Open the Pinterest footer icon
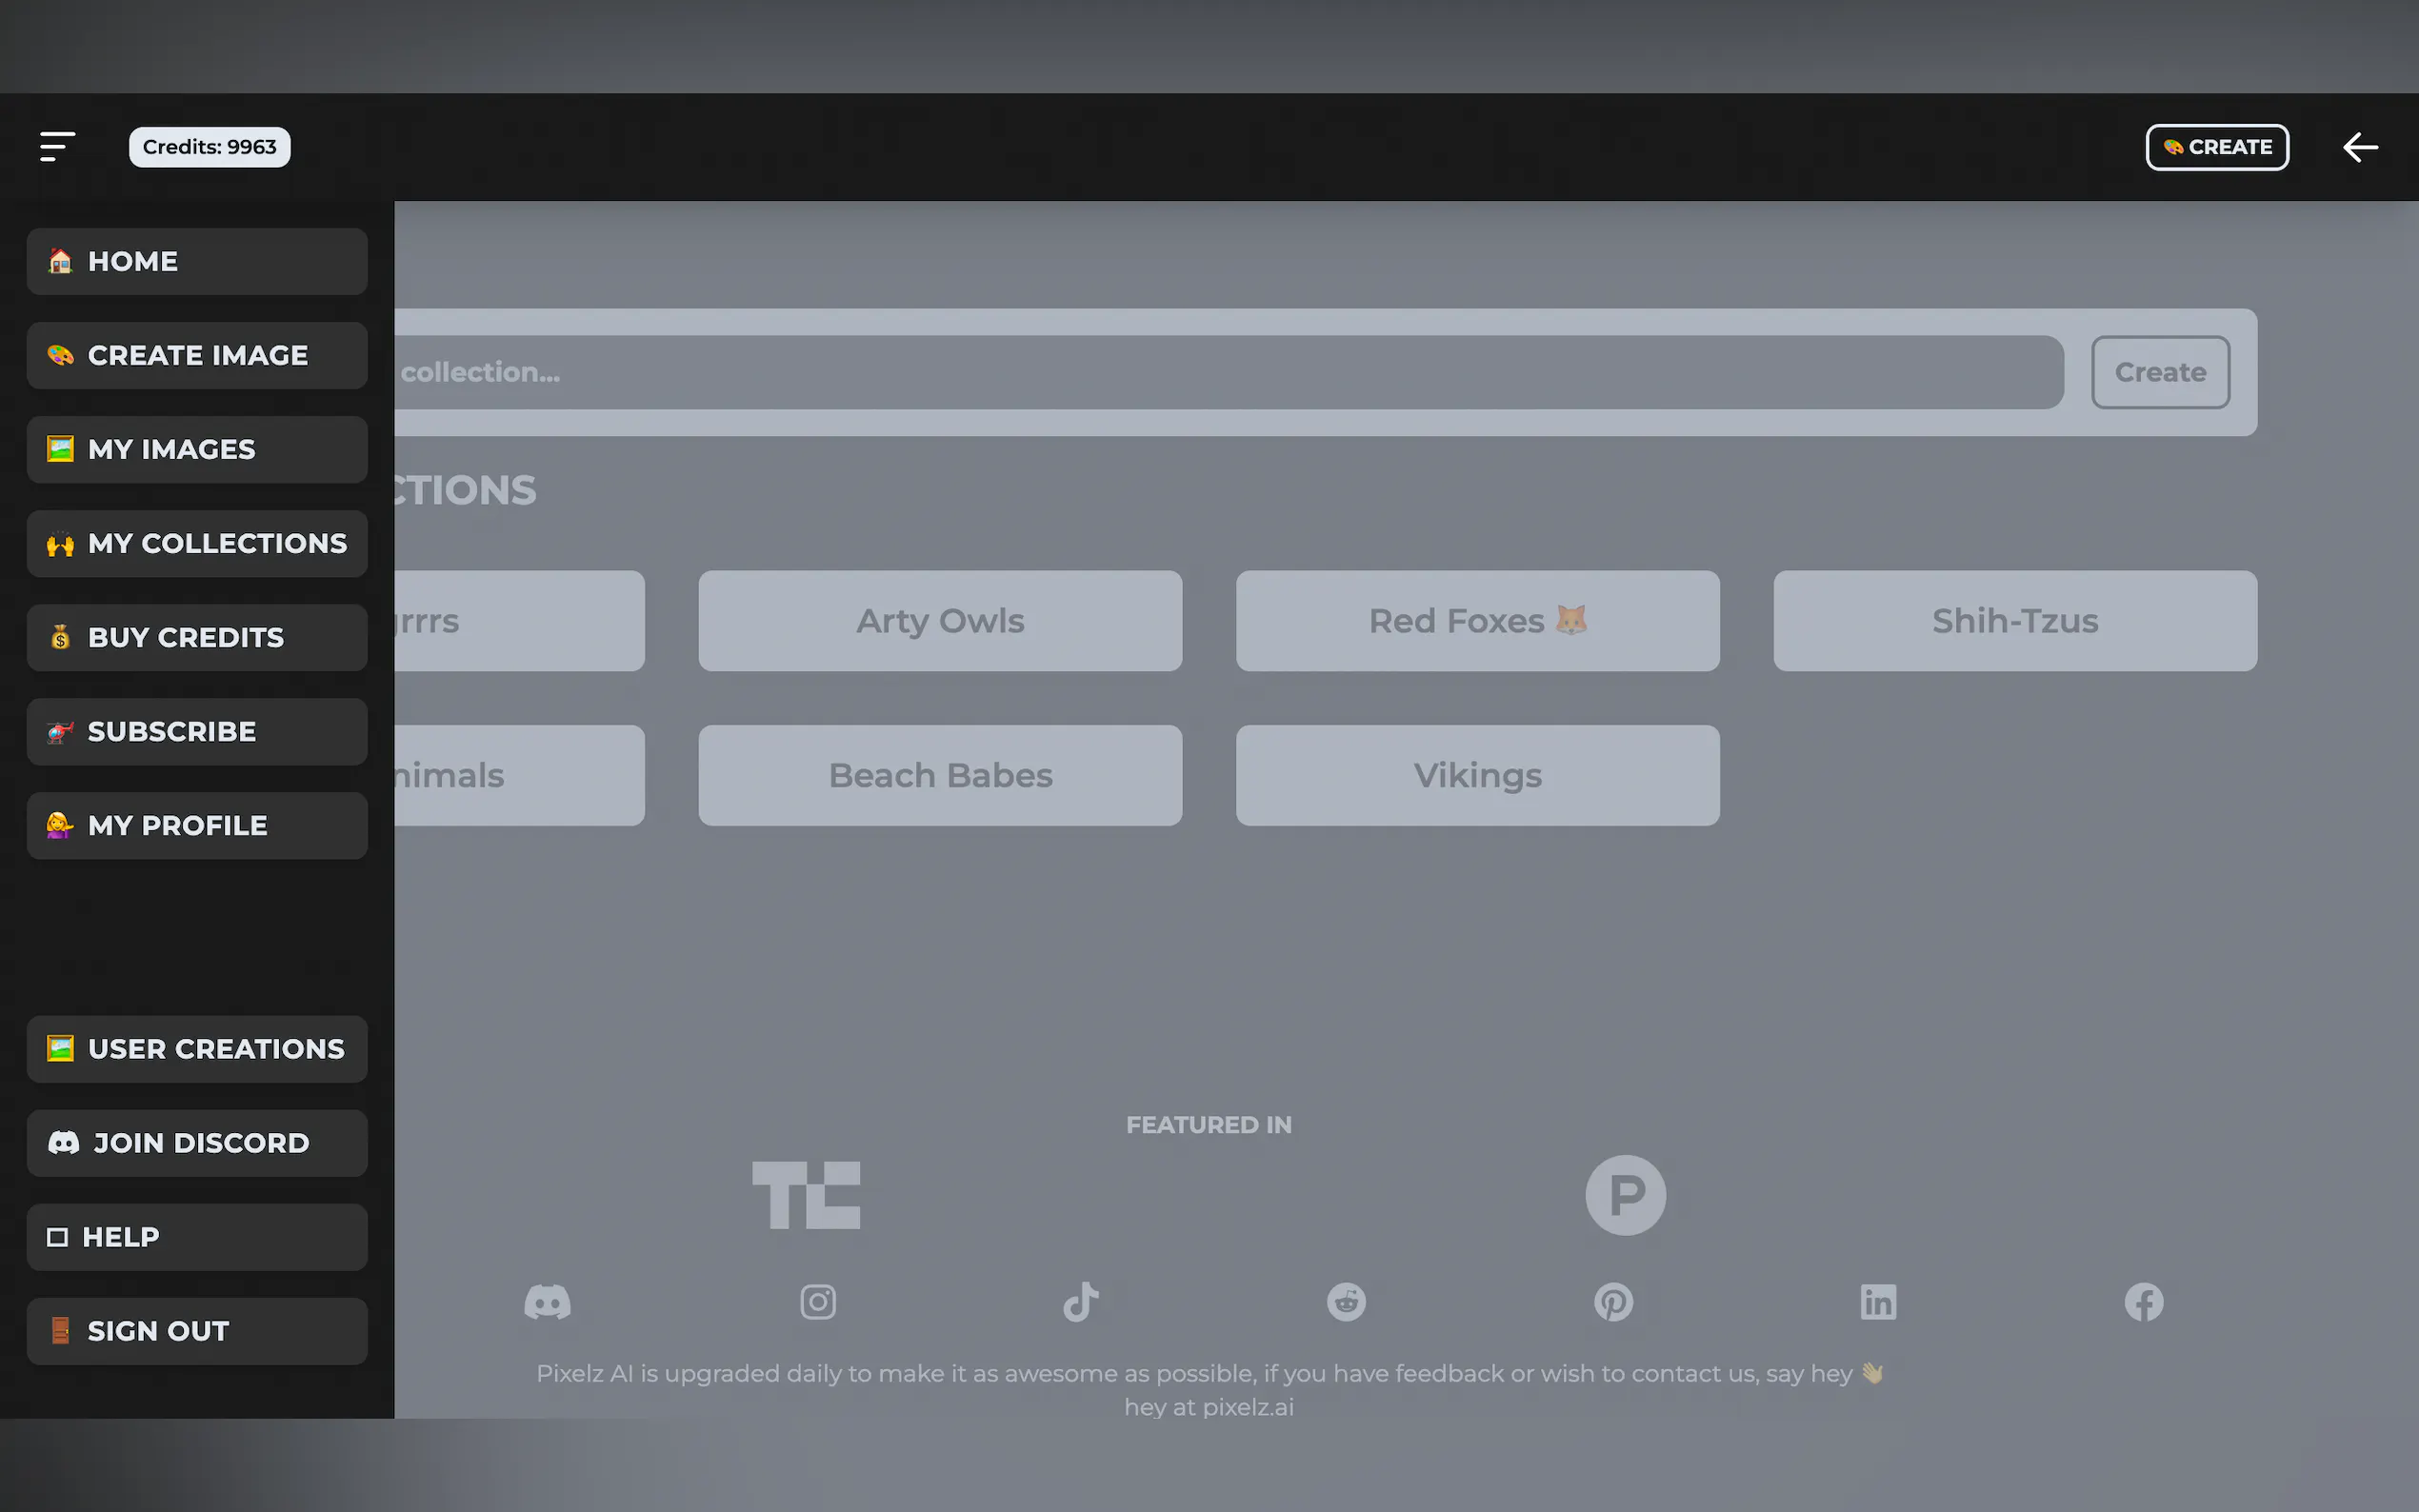Viewport: 2419px width, 1512px height. click(1612, 1302)
